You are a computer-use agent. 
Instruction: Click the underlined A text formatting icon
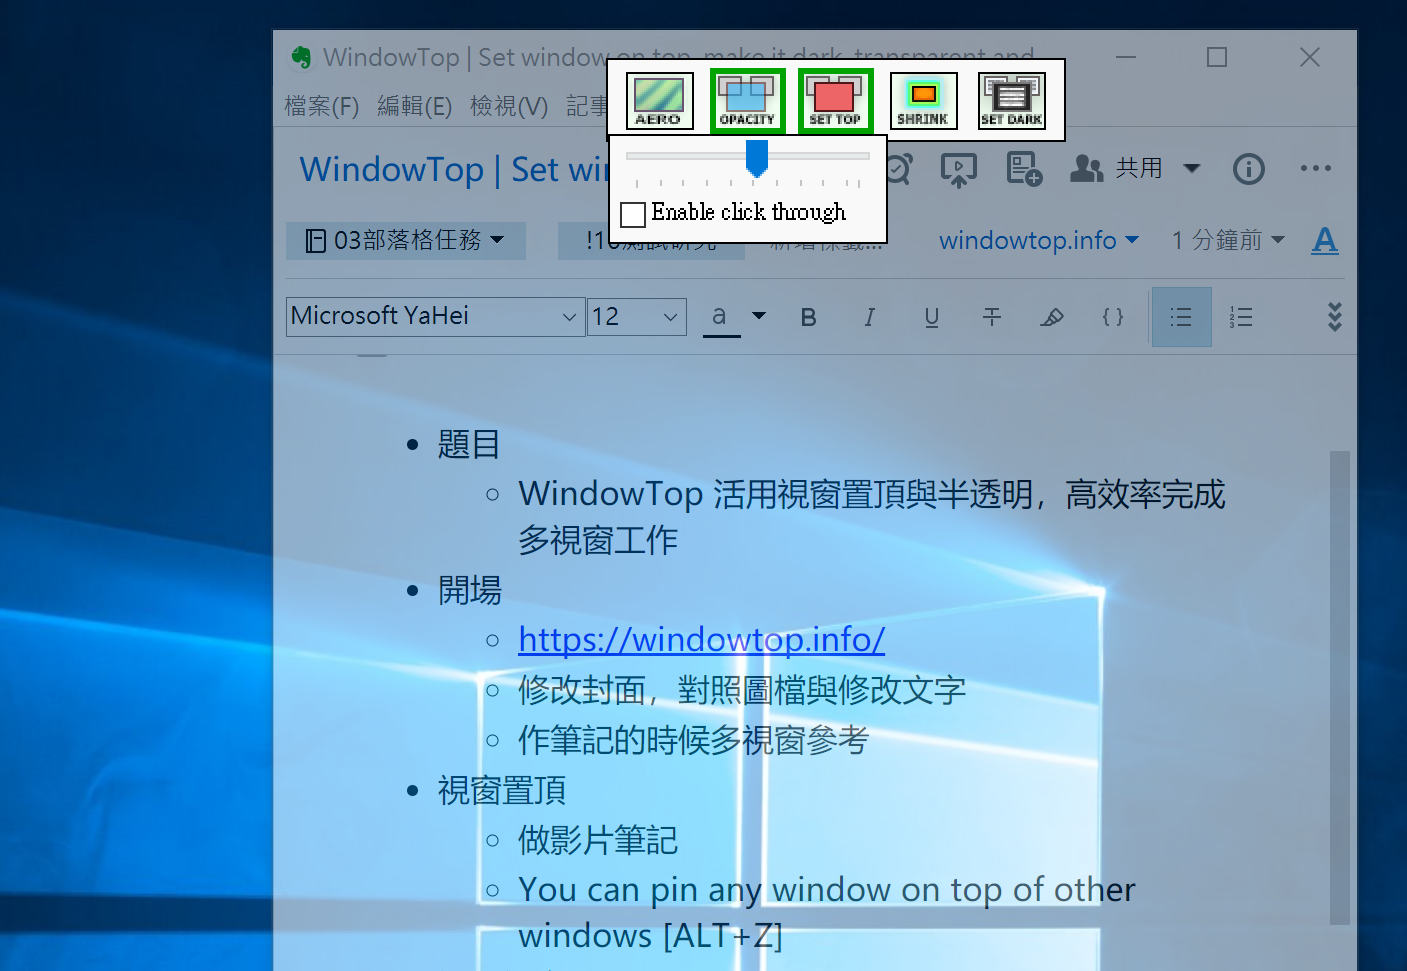click(1324, 240)
